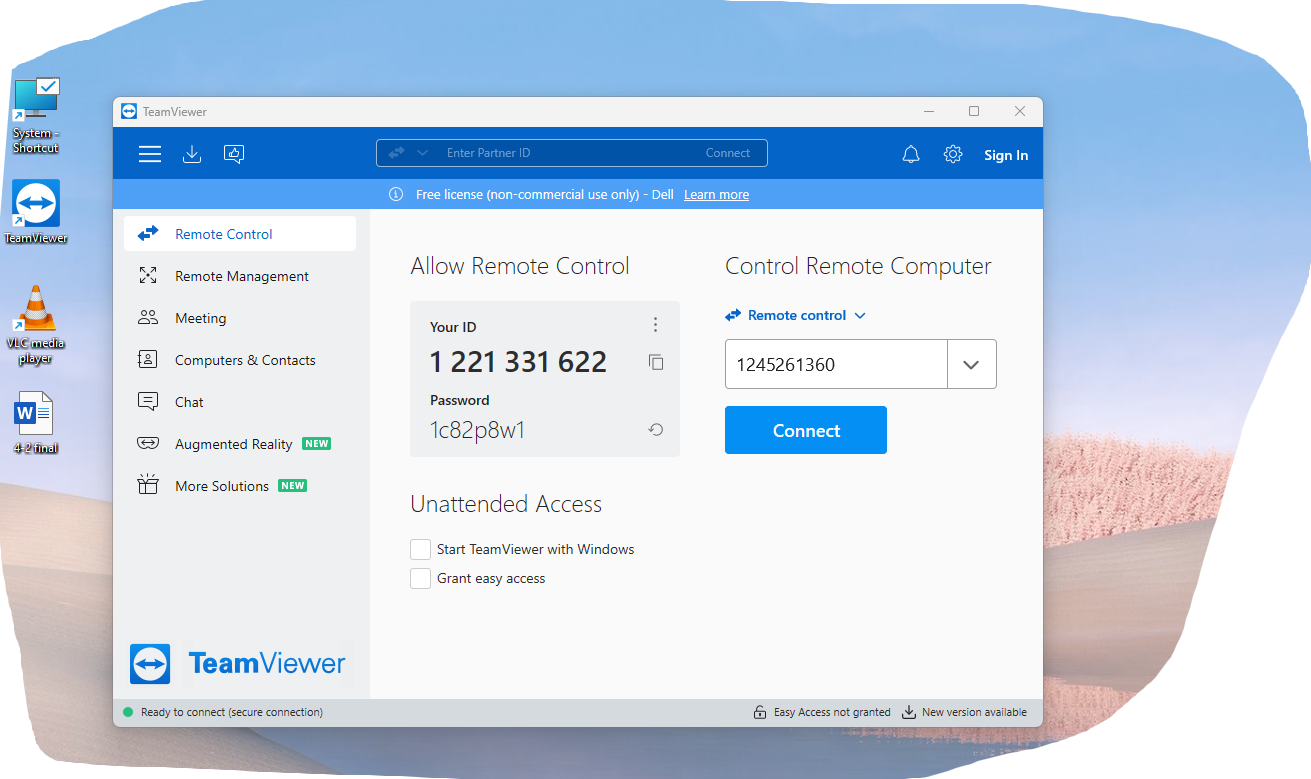The image size is (1311, 779).
Task: Select Remote Control in sidebar
Action: click(240, 233)
